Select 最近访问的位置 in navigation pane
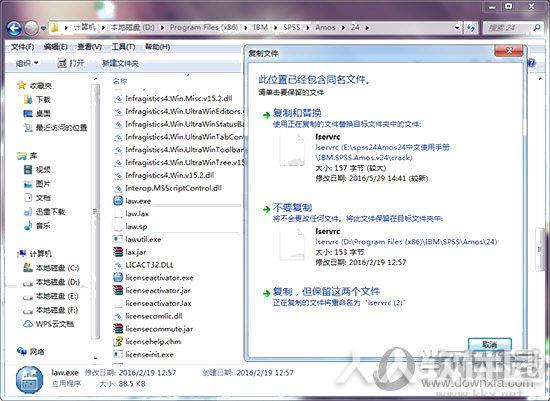550x401 pixels. pyautogui.click(x=55, y=128)
